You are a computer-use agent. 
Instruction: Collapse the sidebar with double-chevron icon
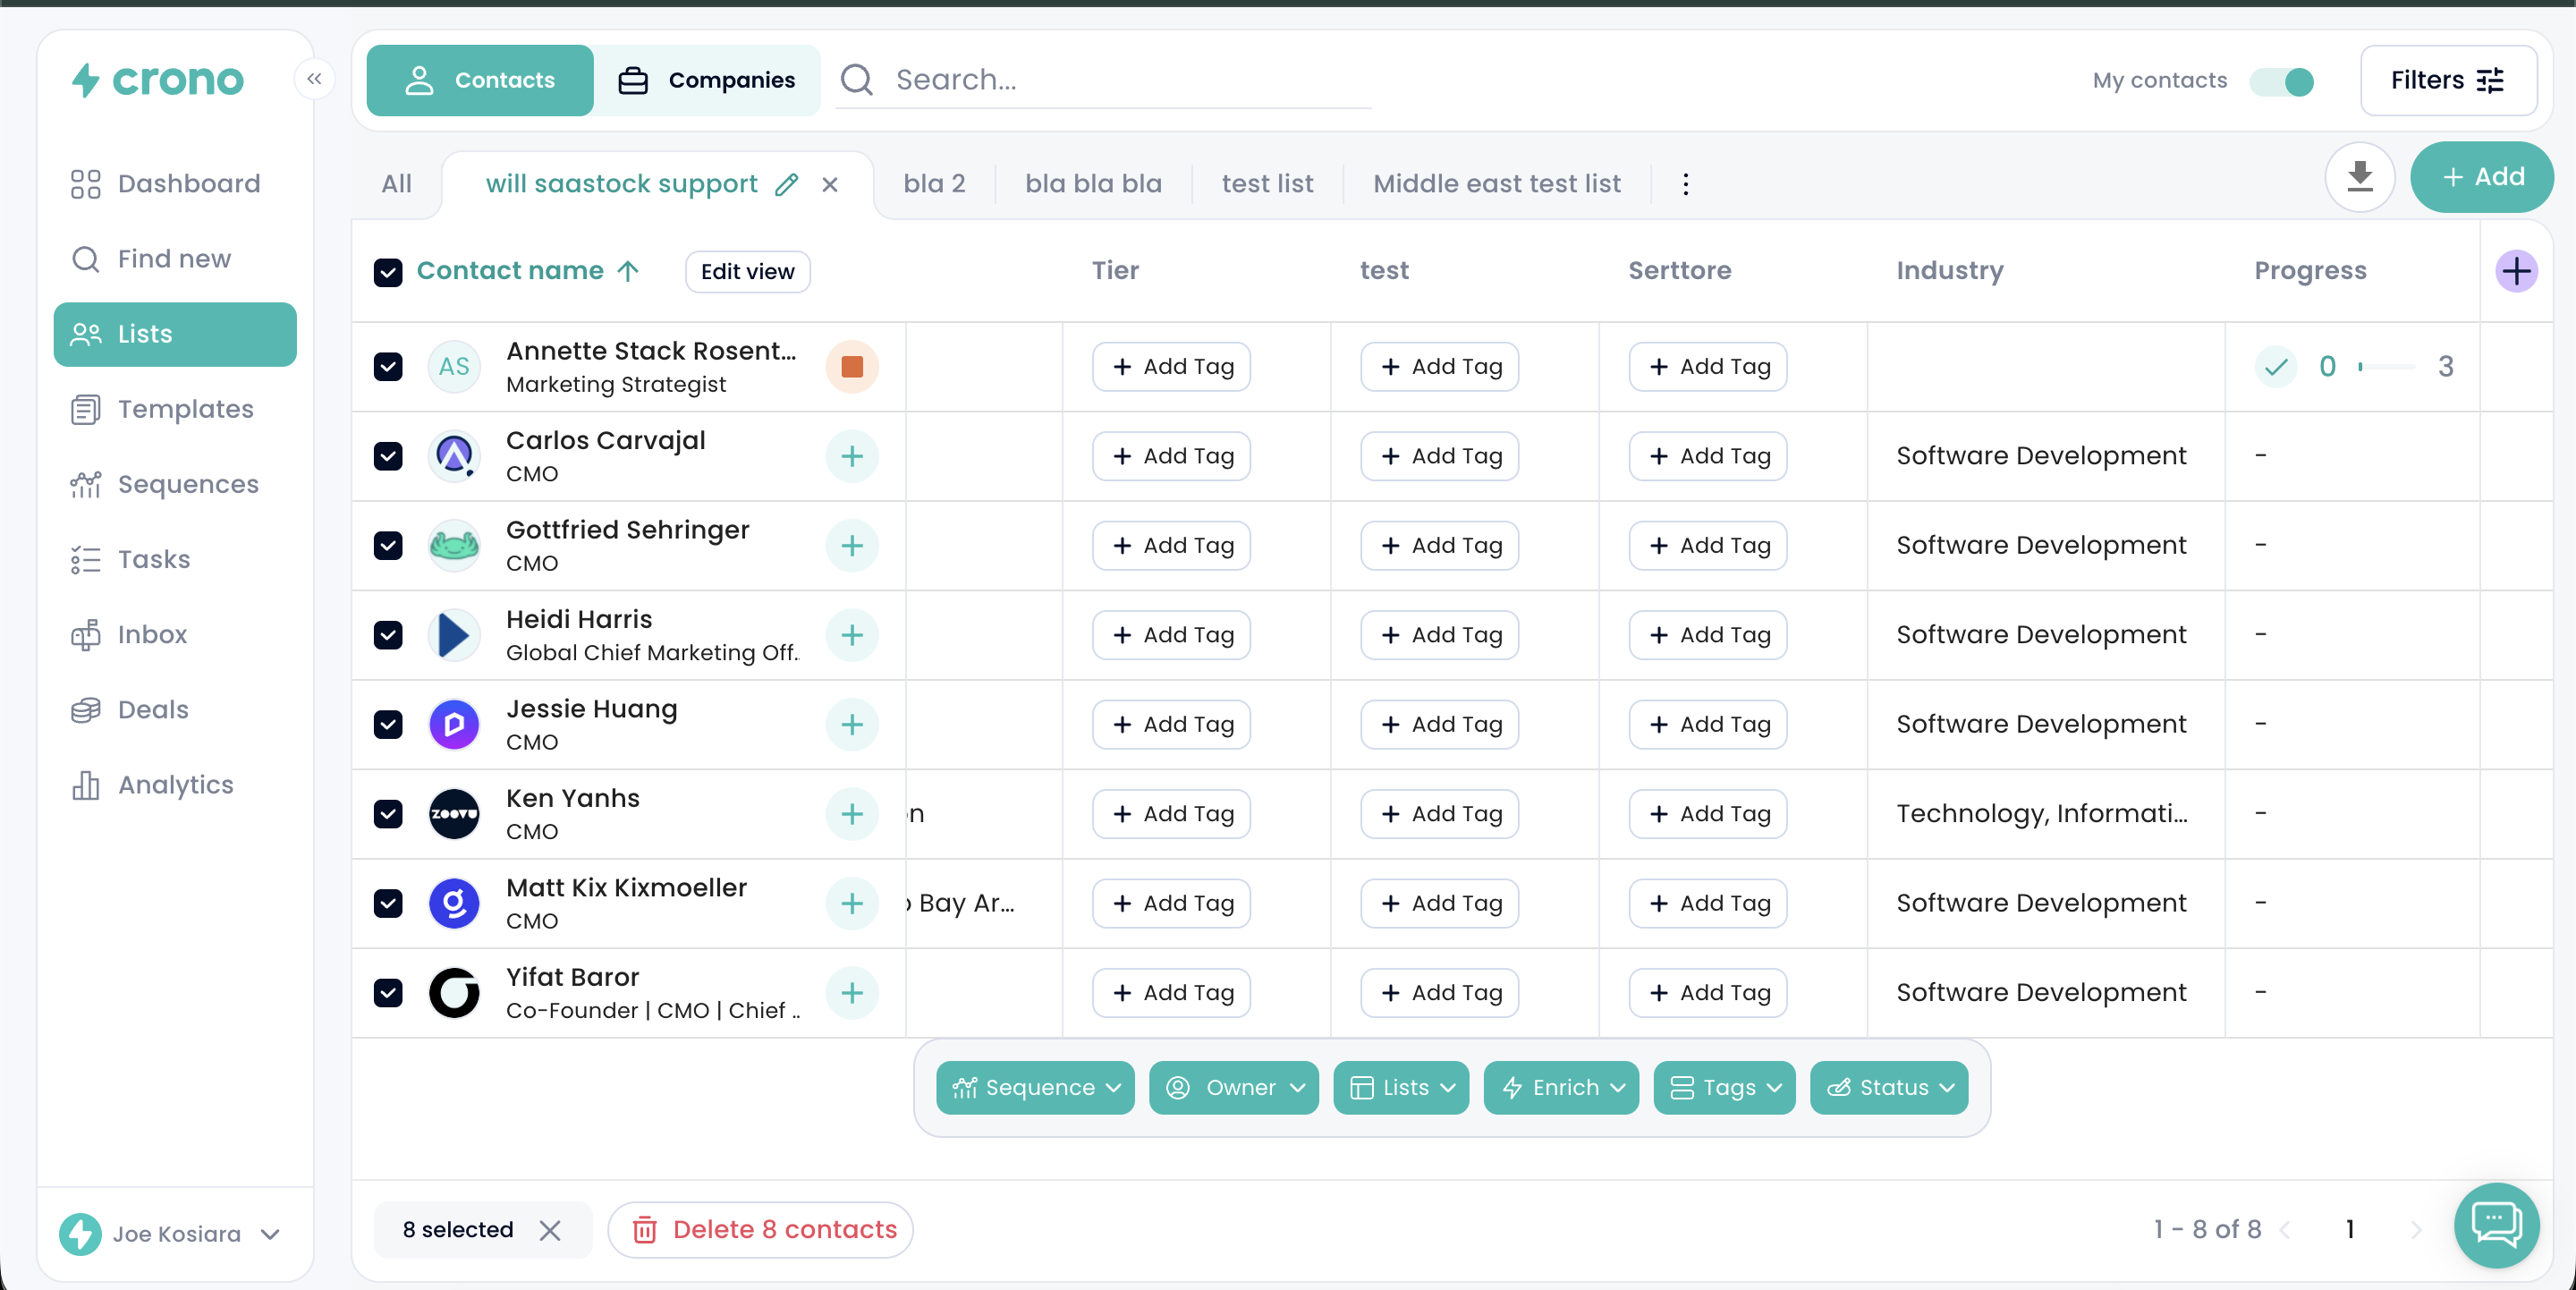click(314, 79)
